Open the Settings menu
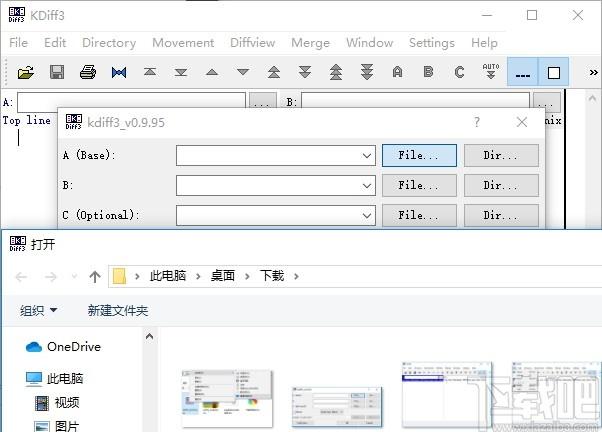The height and width of the screenshot is (432, 602). coord(432,43)
